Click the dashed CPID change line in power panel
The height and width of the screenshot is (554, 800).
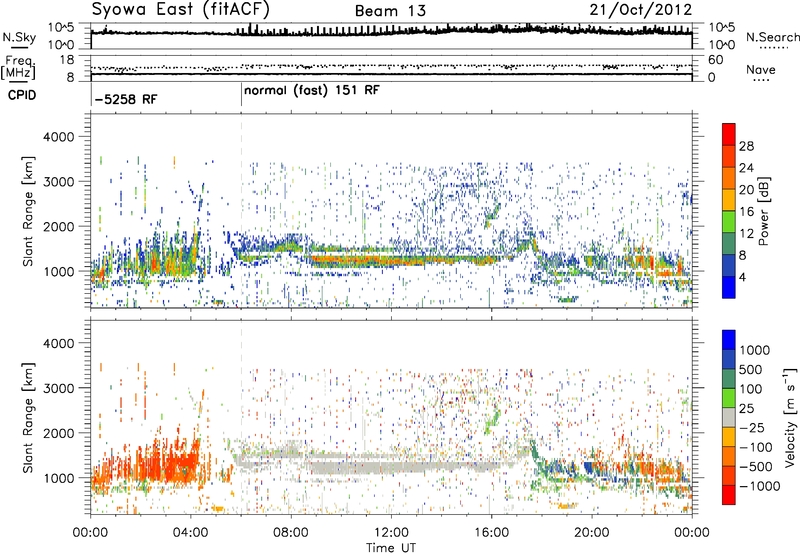241,211
